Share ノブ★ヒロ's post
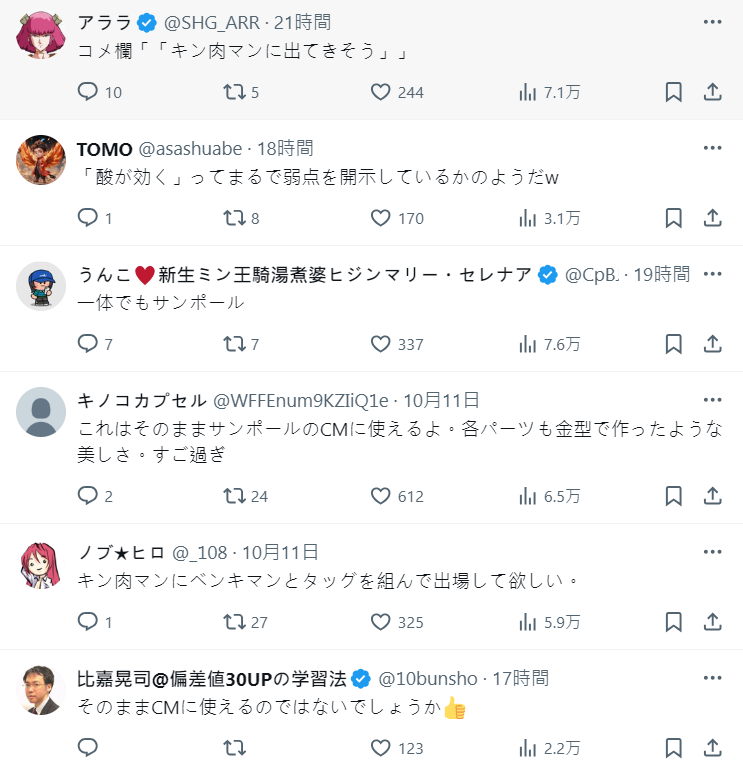 (713, 622)
